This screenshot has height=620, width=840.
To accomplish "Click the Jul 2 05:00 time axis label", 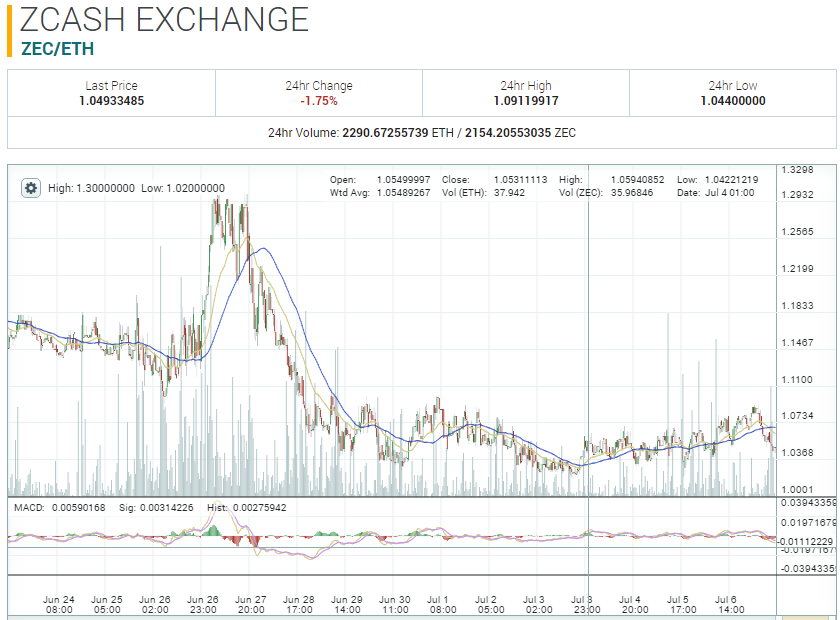I will [491, 604].
